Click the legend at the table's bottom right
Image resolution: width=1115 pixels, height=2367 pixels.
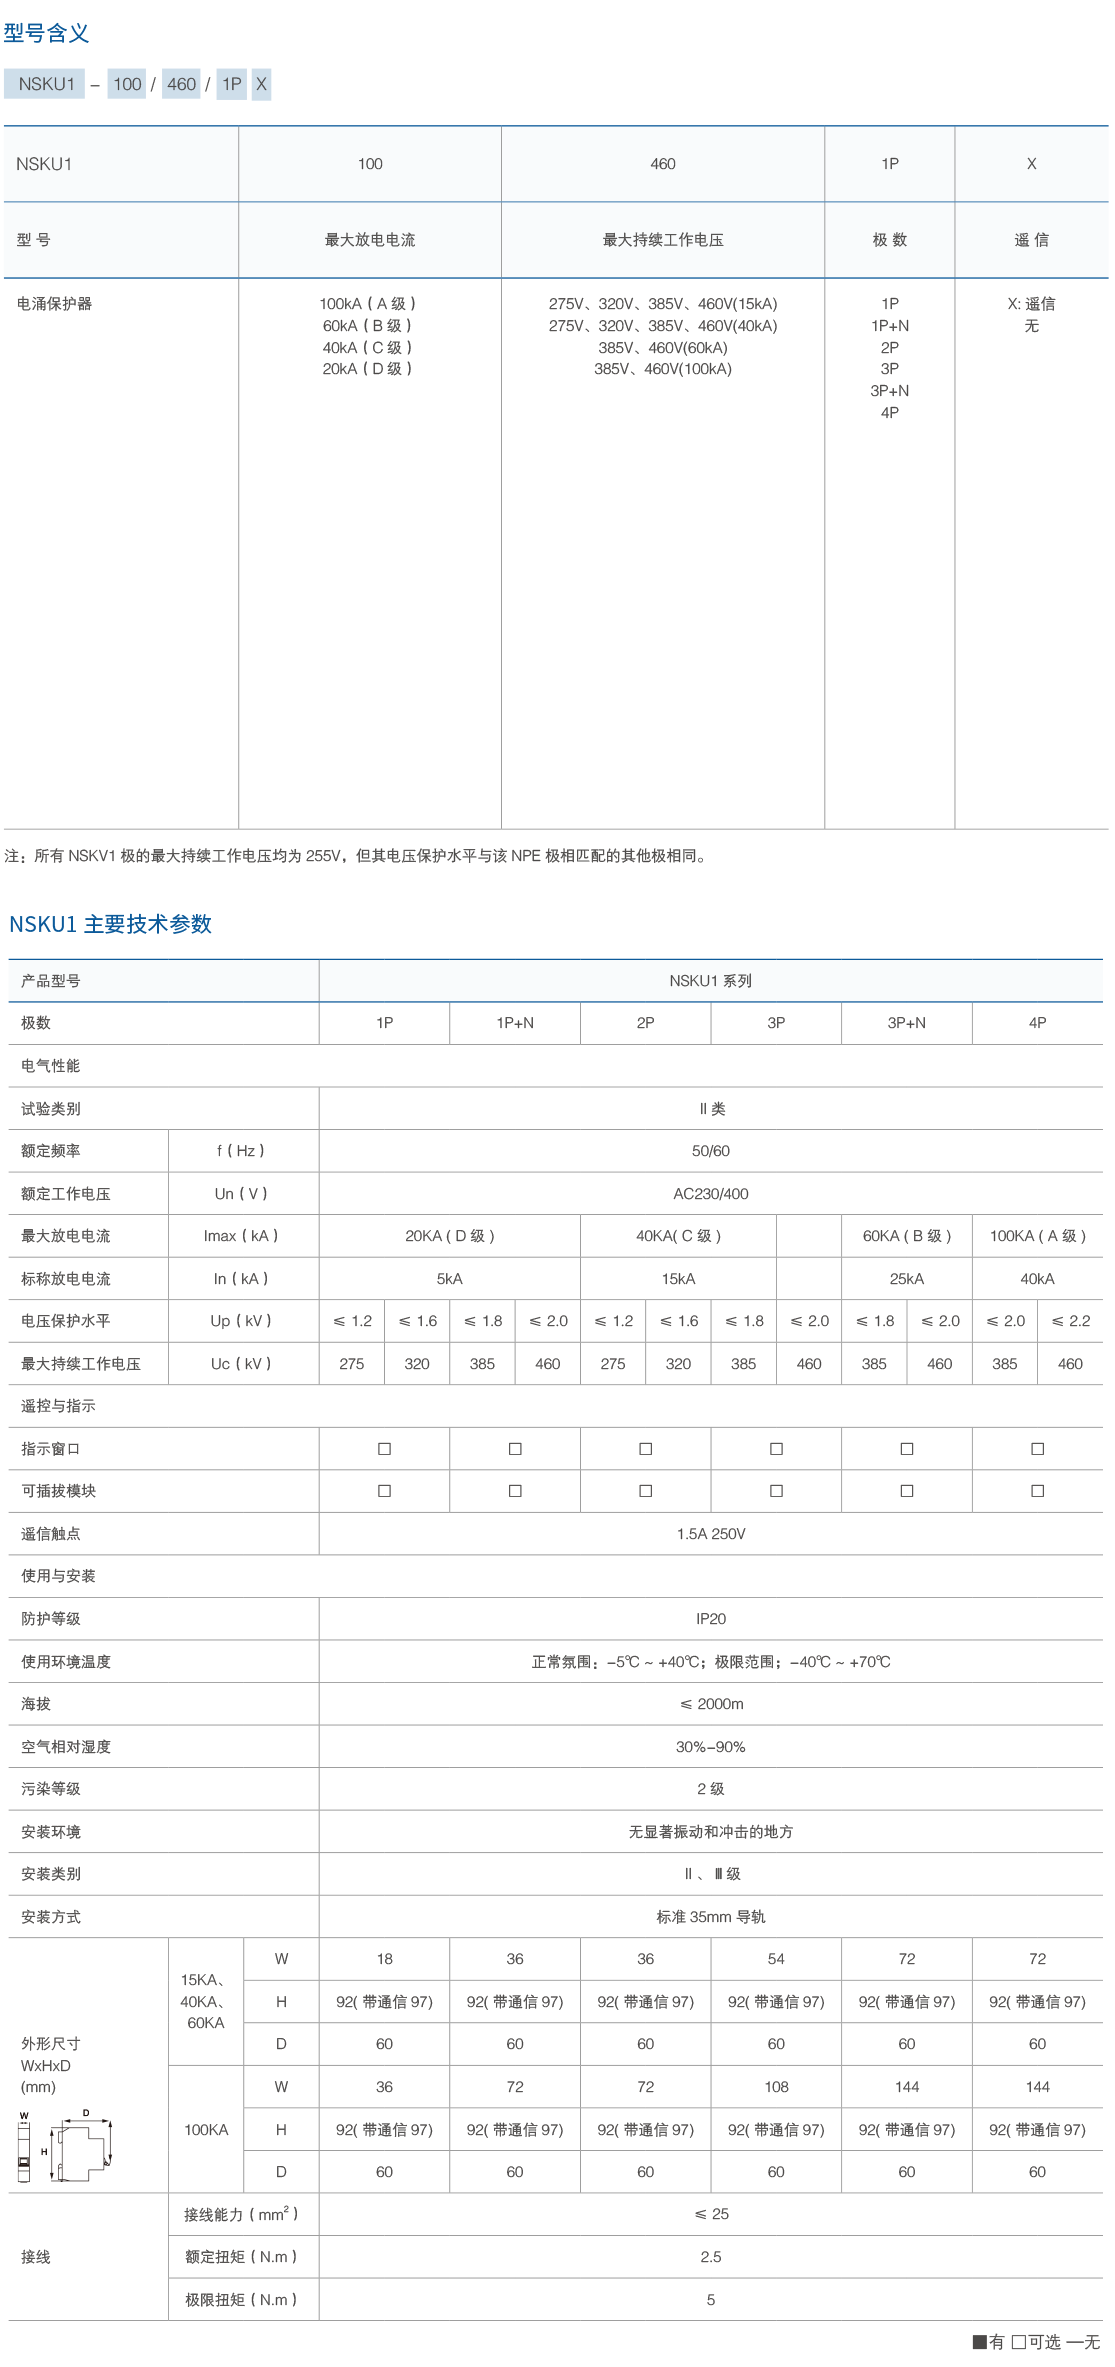pyautogui.click(x=1035, y=2341)
